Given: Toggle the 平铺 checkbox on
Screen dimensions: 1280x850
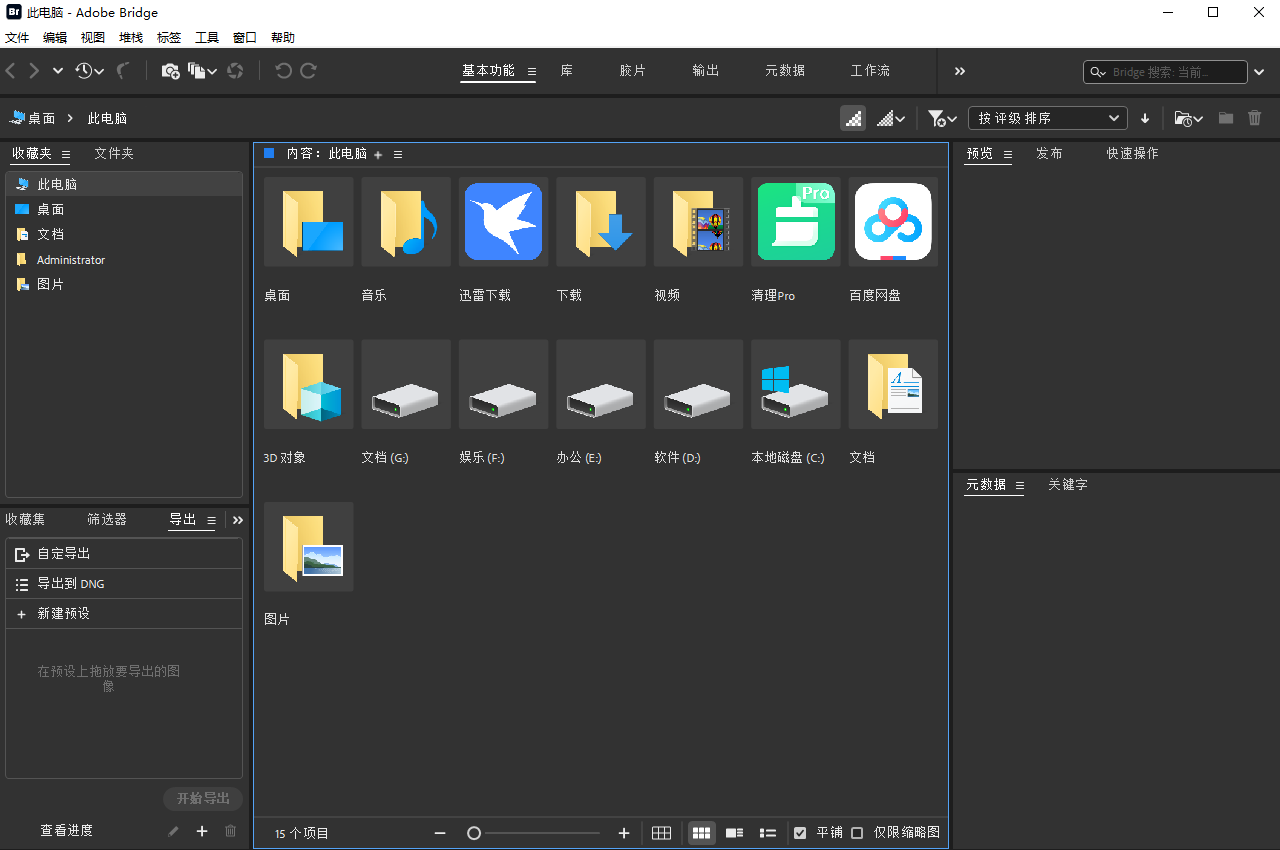Looking at the screenshot, I should tap(800, 832).
